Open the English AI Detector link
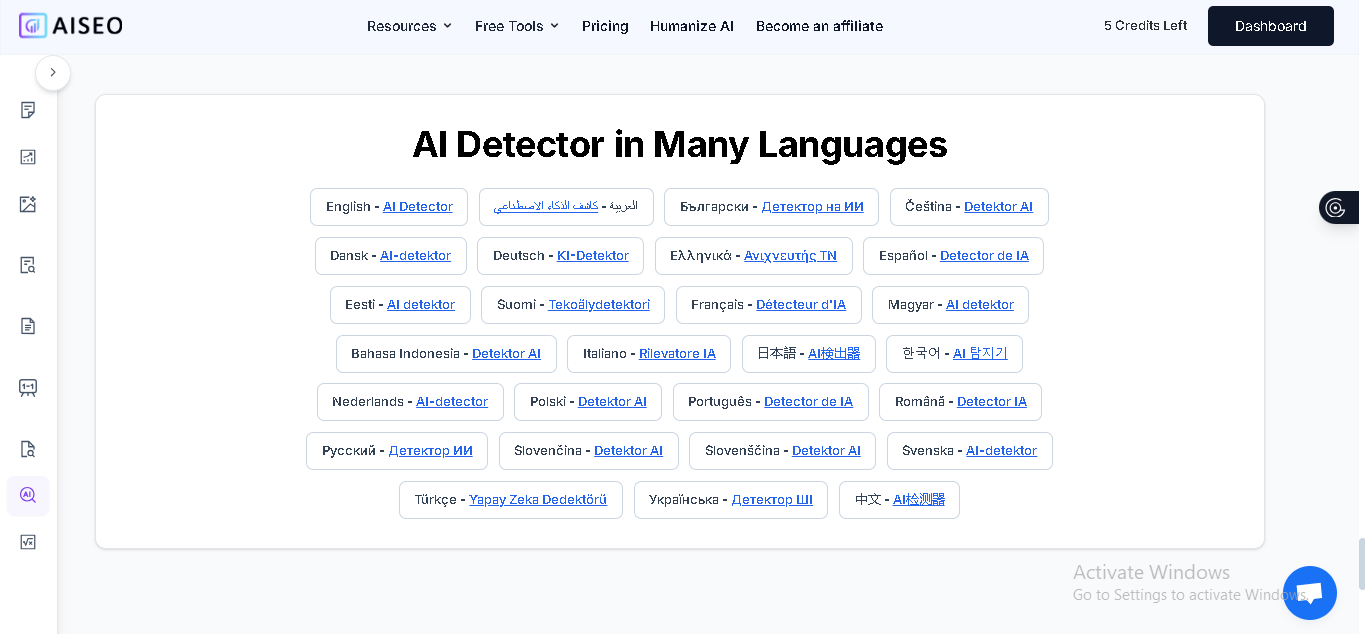Image resolution: width=1365 pixels, height=634 pixels. [x=418, y=207]
